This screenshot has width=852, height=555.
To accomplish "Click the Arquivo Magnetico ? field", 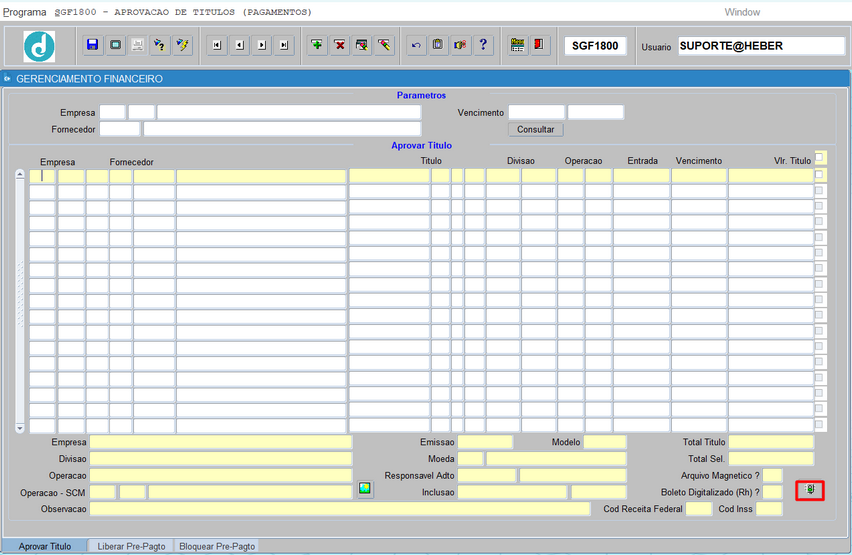I will point(773,476).
